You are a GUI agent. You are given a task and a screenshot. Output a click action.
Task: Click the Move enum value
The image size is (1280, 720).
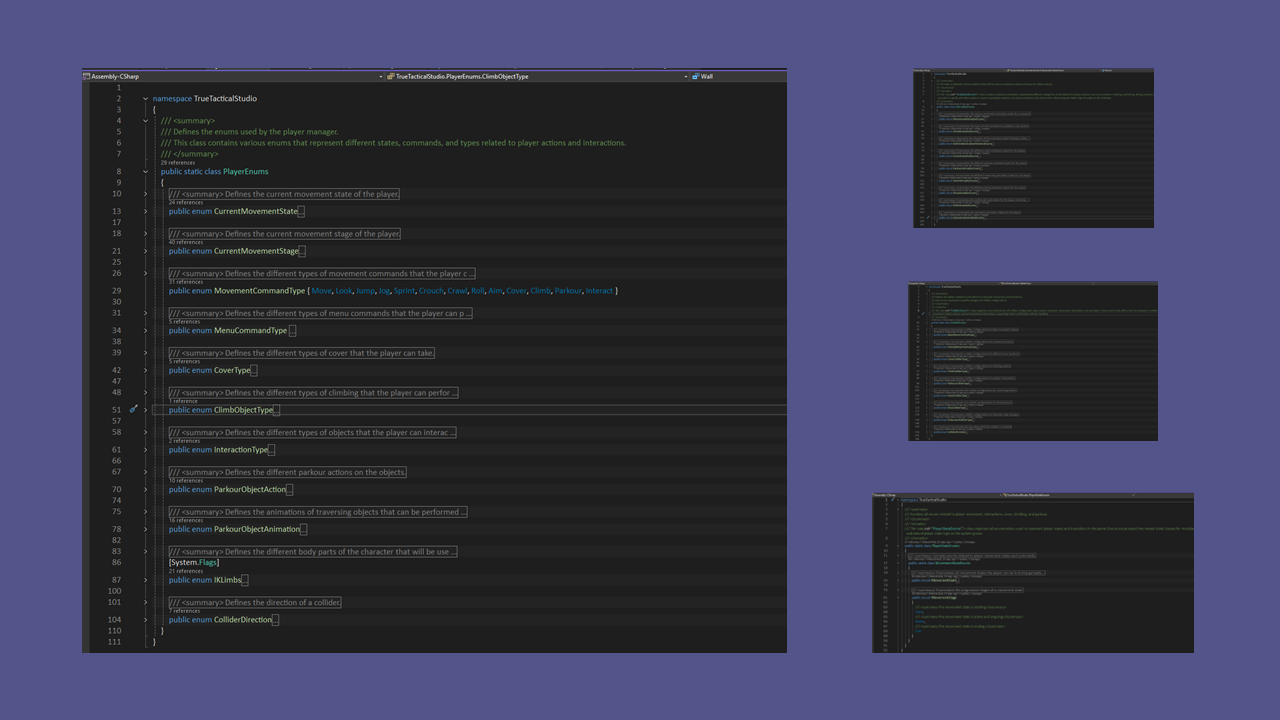pos(321,291)
